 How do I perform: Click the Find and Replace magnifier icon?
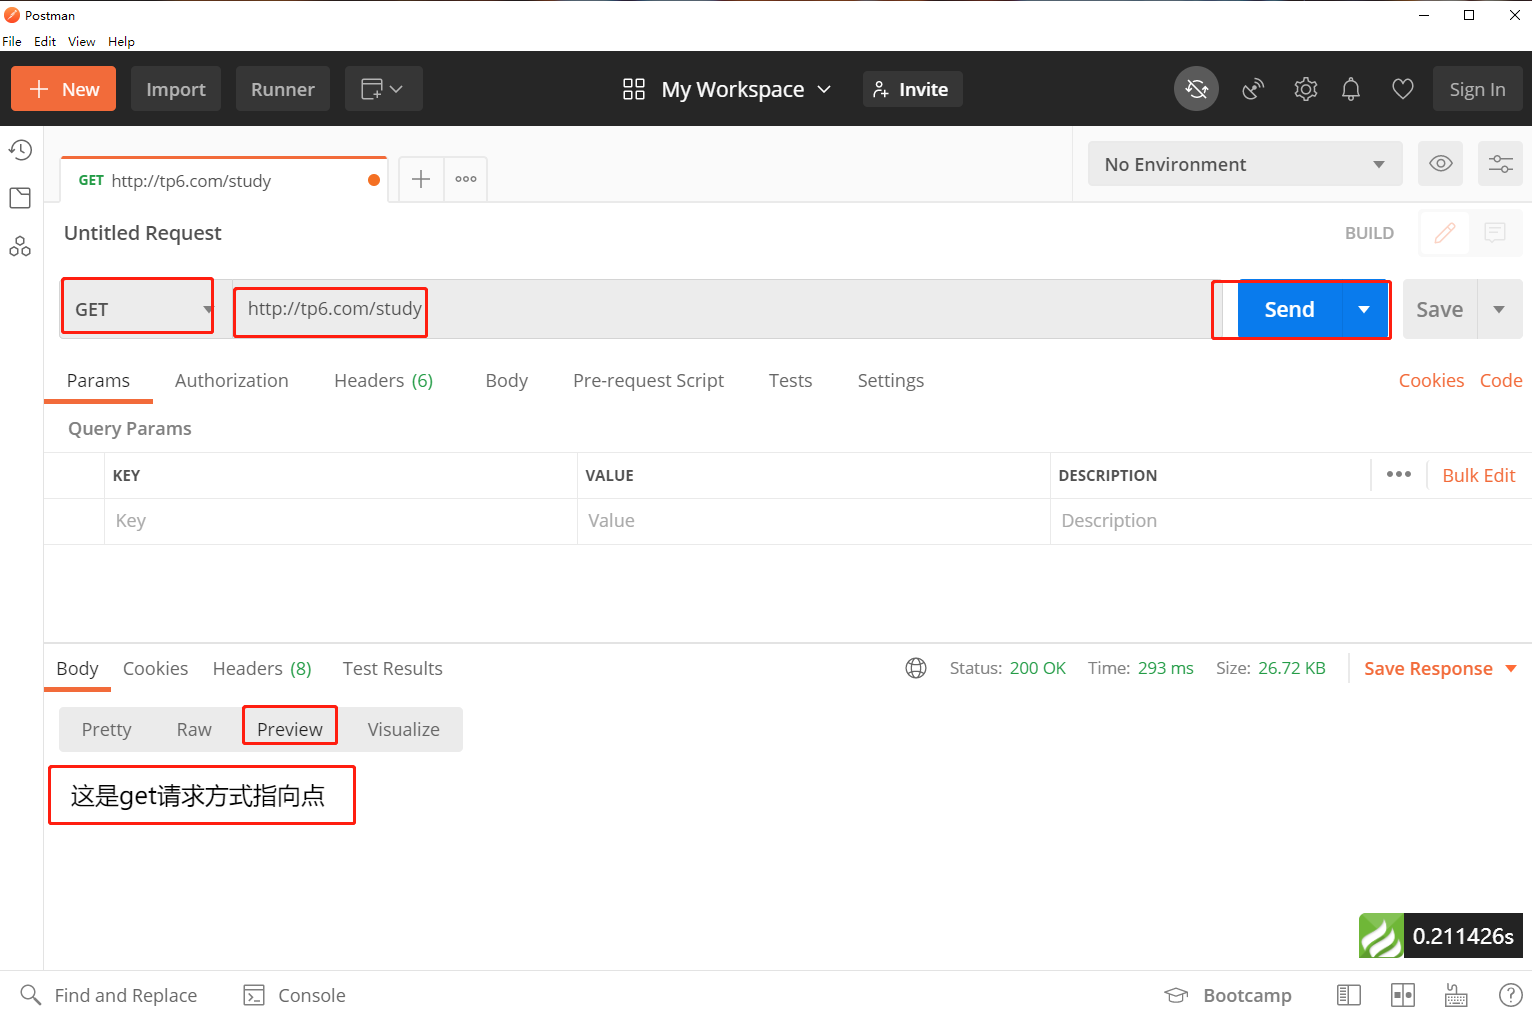tap(31, 995)
